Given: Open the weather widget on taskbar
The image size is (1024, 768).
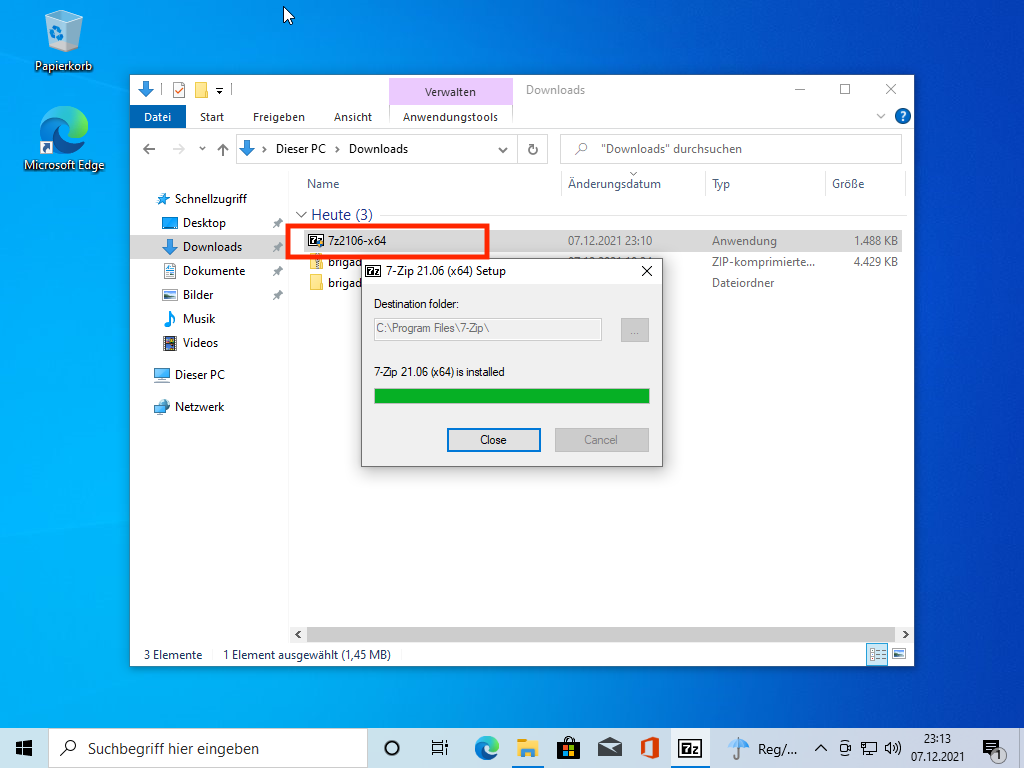Looking at the screenshot, I should (x=761, y=748).
